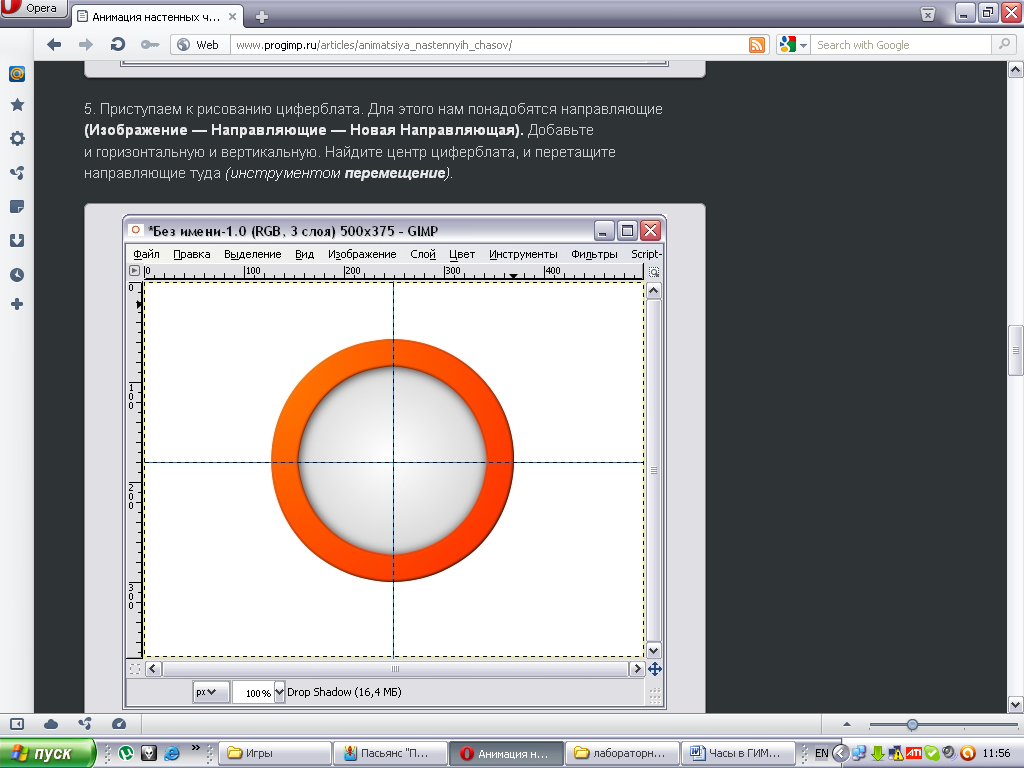Launch uTorrent from quick launch
Image resolution: width=1024 pixels, height=768 pixels.
(x=126, y=753)
